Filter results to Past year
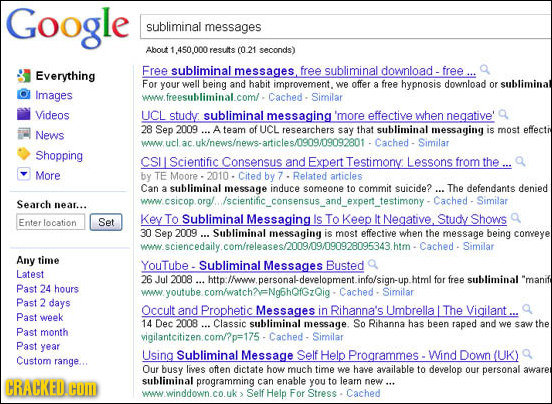This screenshot has height=404, width=552. (38, 346)
